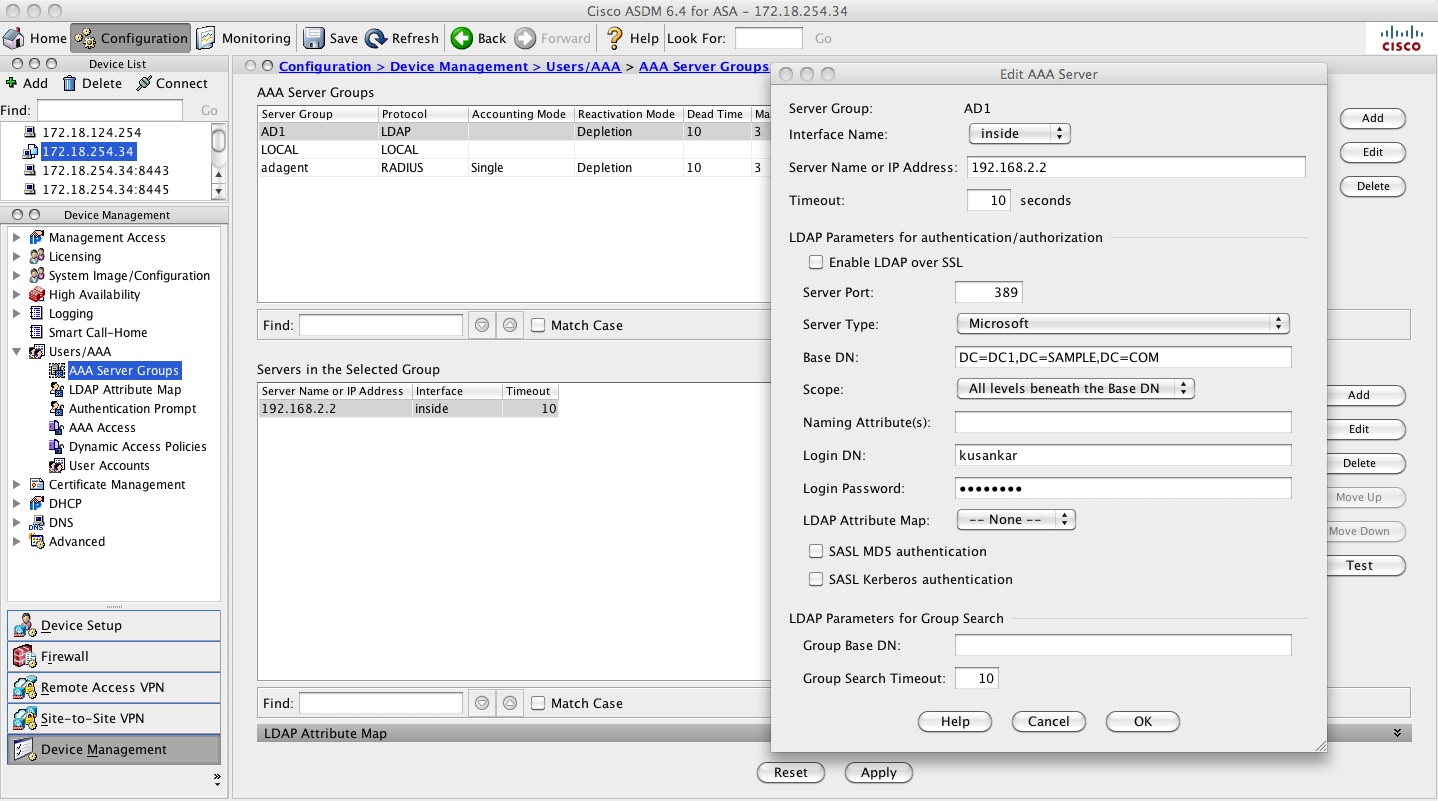Click the Test server button
This screenshot has width=1438, height=801.
click(x=1367, y=565)
